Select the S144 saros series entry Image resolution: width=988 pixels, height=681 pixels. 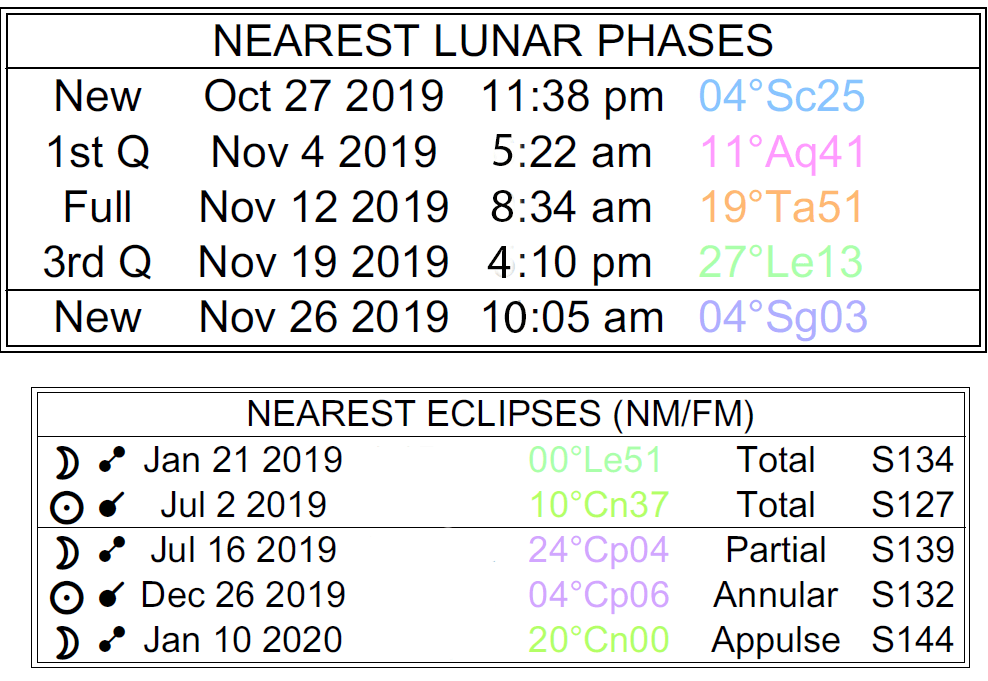(912, 641)
